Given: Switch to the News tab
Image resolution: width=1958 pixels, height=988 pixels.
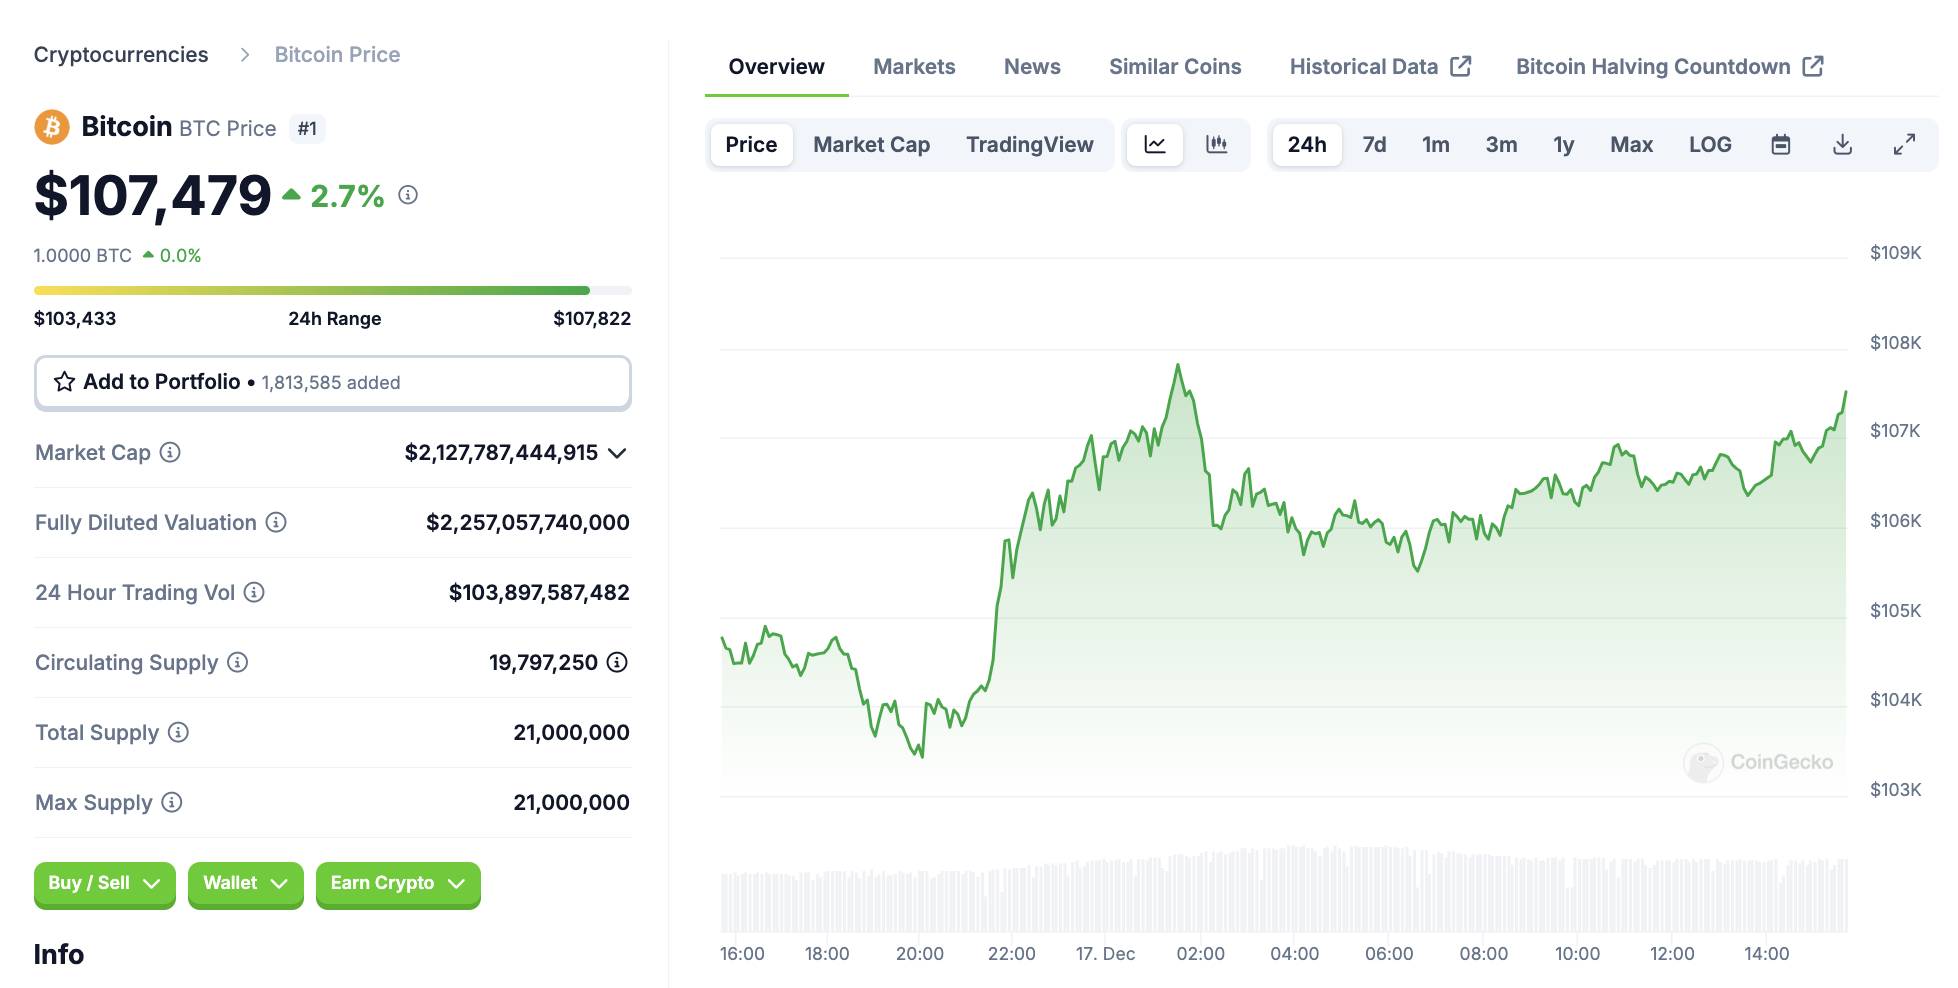Looking at the screenshot, I should [1032, 67].
